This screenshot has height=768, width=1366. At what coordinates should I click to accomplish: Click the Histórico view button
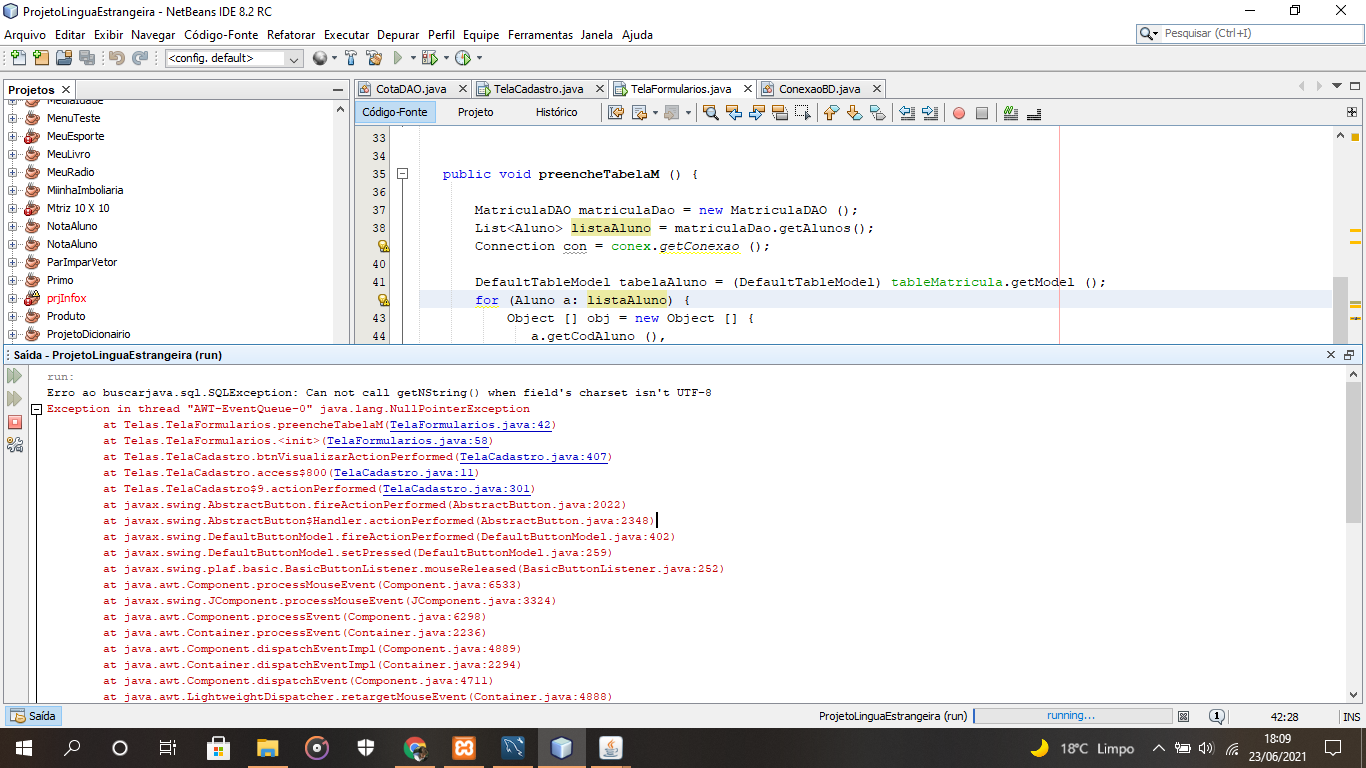(556, 112)
